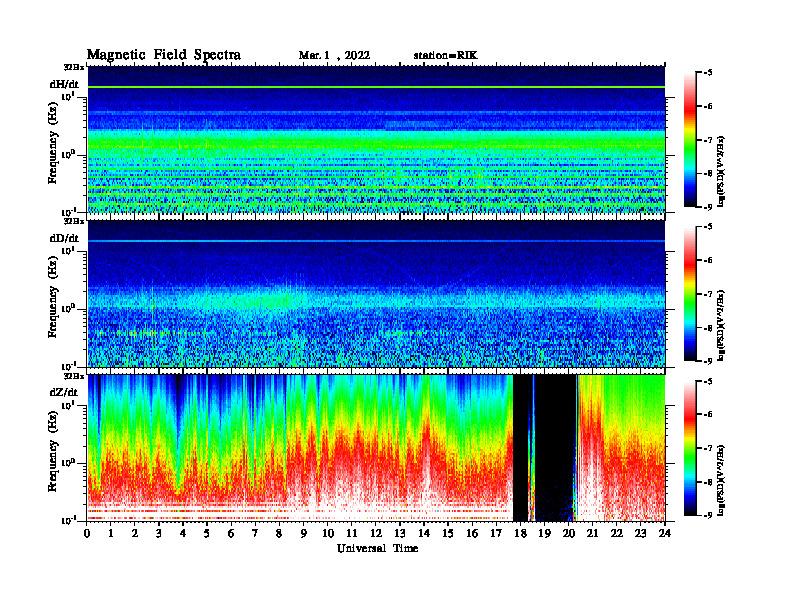Click the "-9" tick on the dH/dt color bar
The width and height of the screenshot is (792, 612).
click(x=708, y=207)
